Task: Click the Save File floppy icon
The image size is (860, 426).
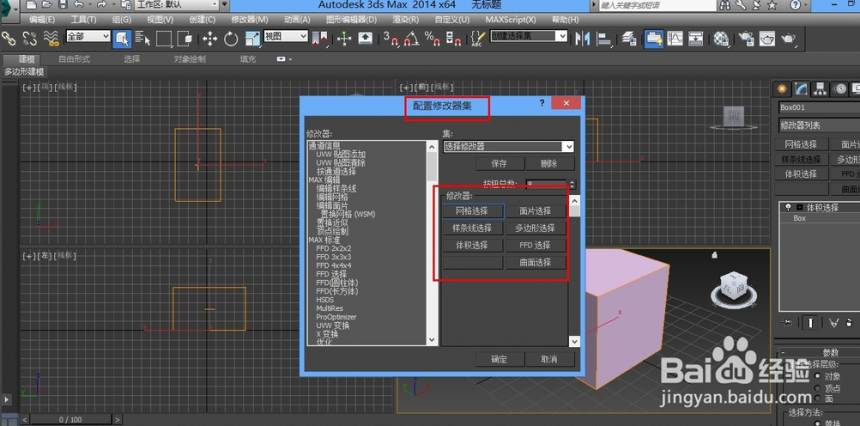Action: (x=61, y=5)
